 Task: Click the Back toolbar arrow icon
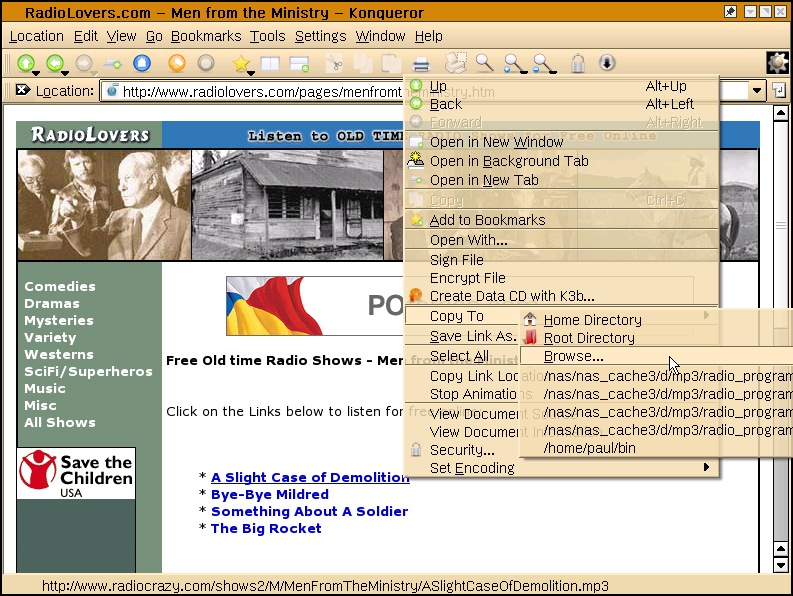tap(54, 63)
